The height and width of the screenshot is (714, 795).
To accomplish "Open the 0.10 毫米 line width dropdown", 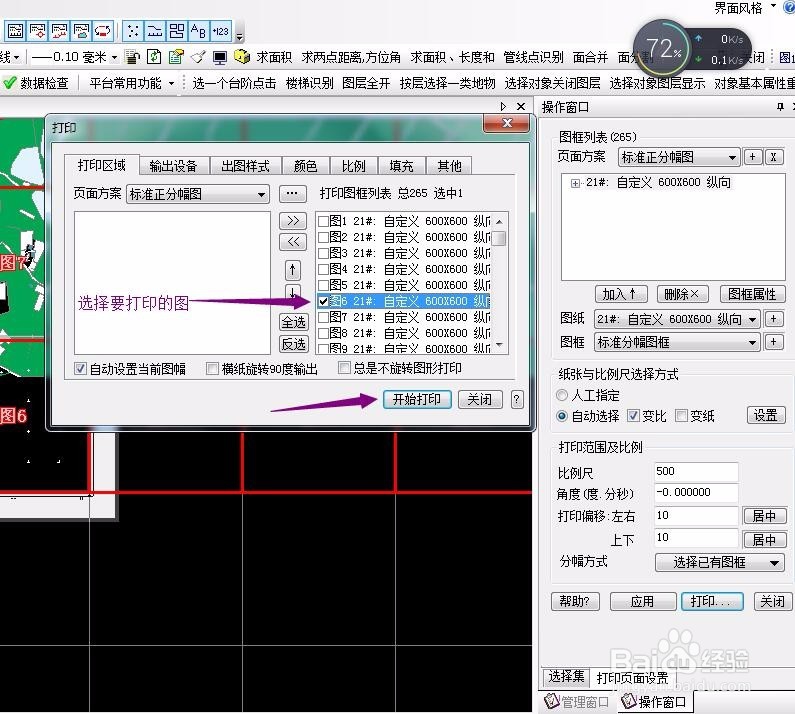I will pyautogui.click(x=115, y=57).
